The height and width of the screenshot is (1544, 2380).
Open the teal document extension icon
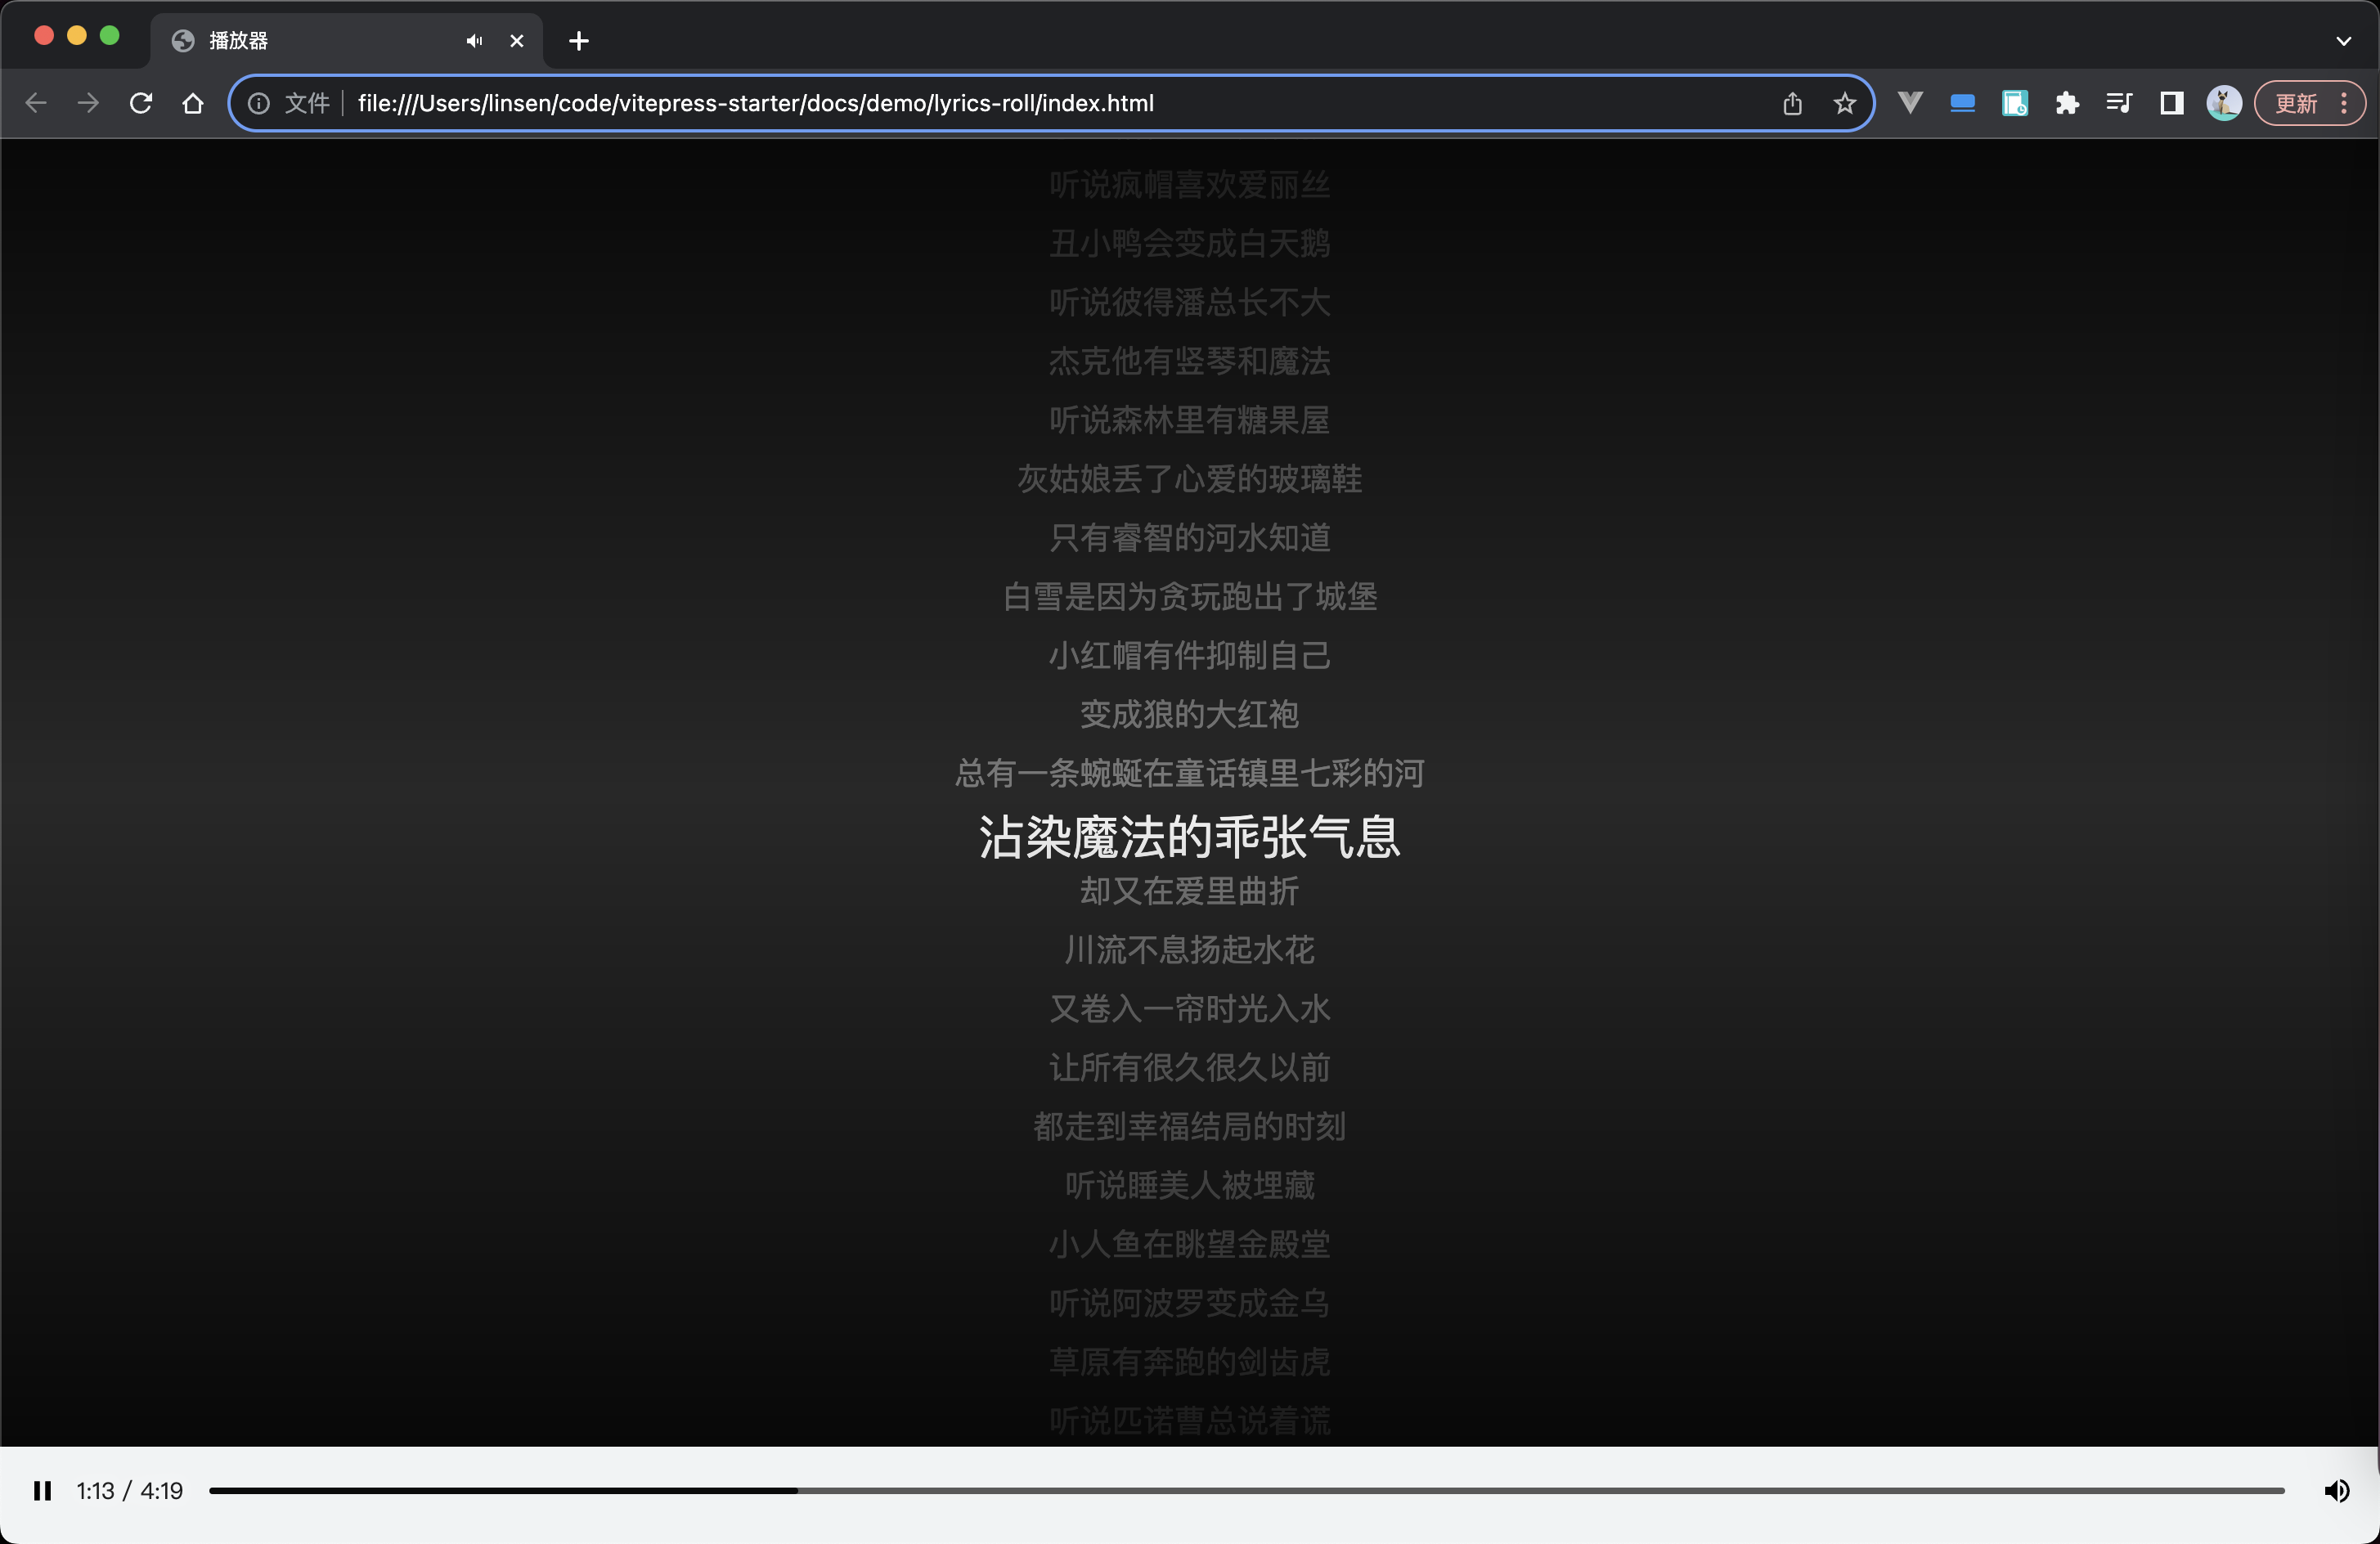tap(2014, 103)
